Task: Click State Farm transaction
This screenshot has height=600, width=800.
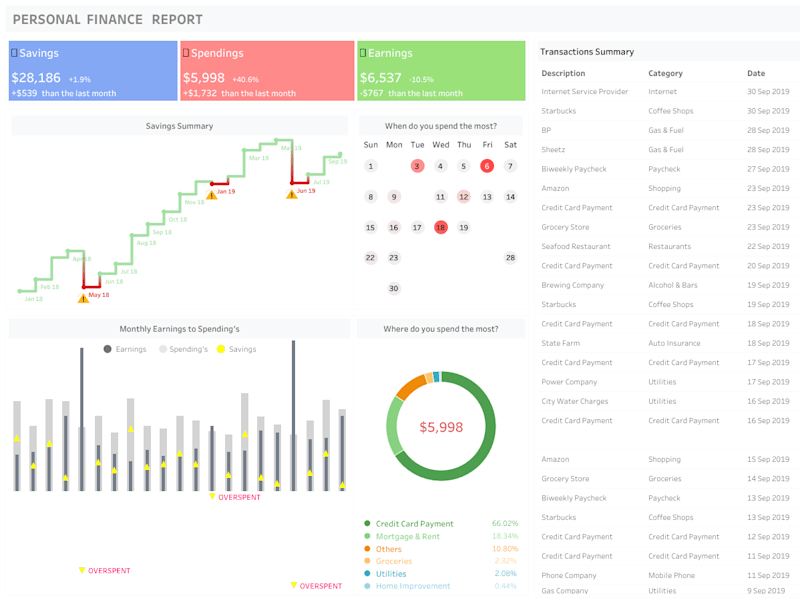Action: (560, 343)
